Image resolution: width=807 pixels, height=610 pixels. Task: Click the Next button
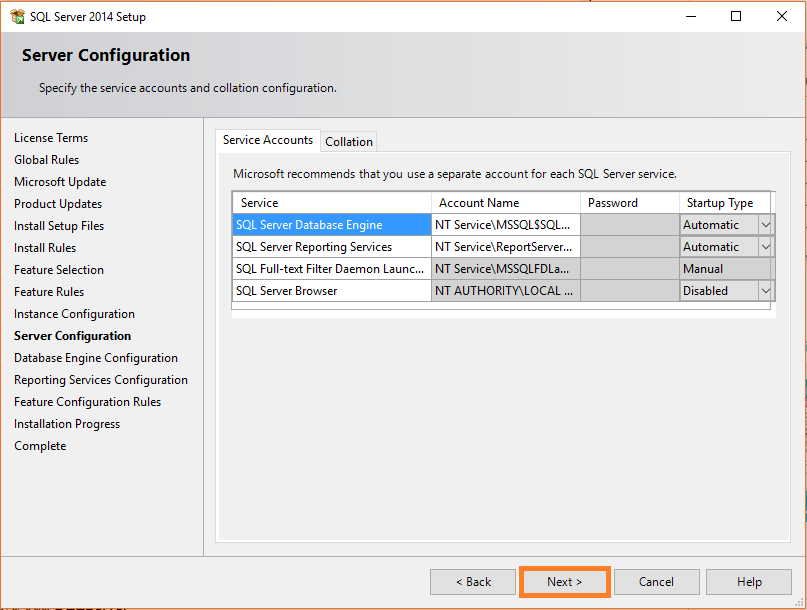tap(565, 582)
